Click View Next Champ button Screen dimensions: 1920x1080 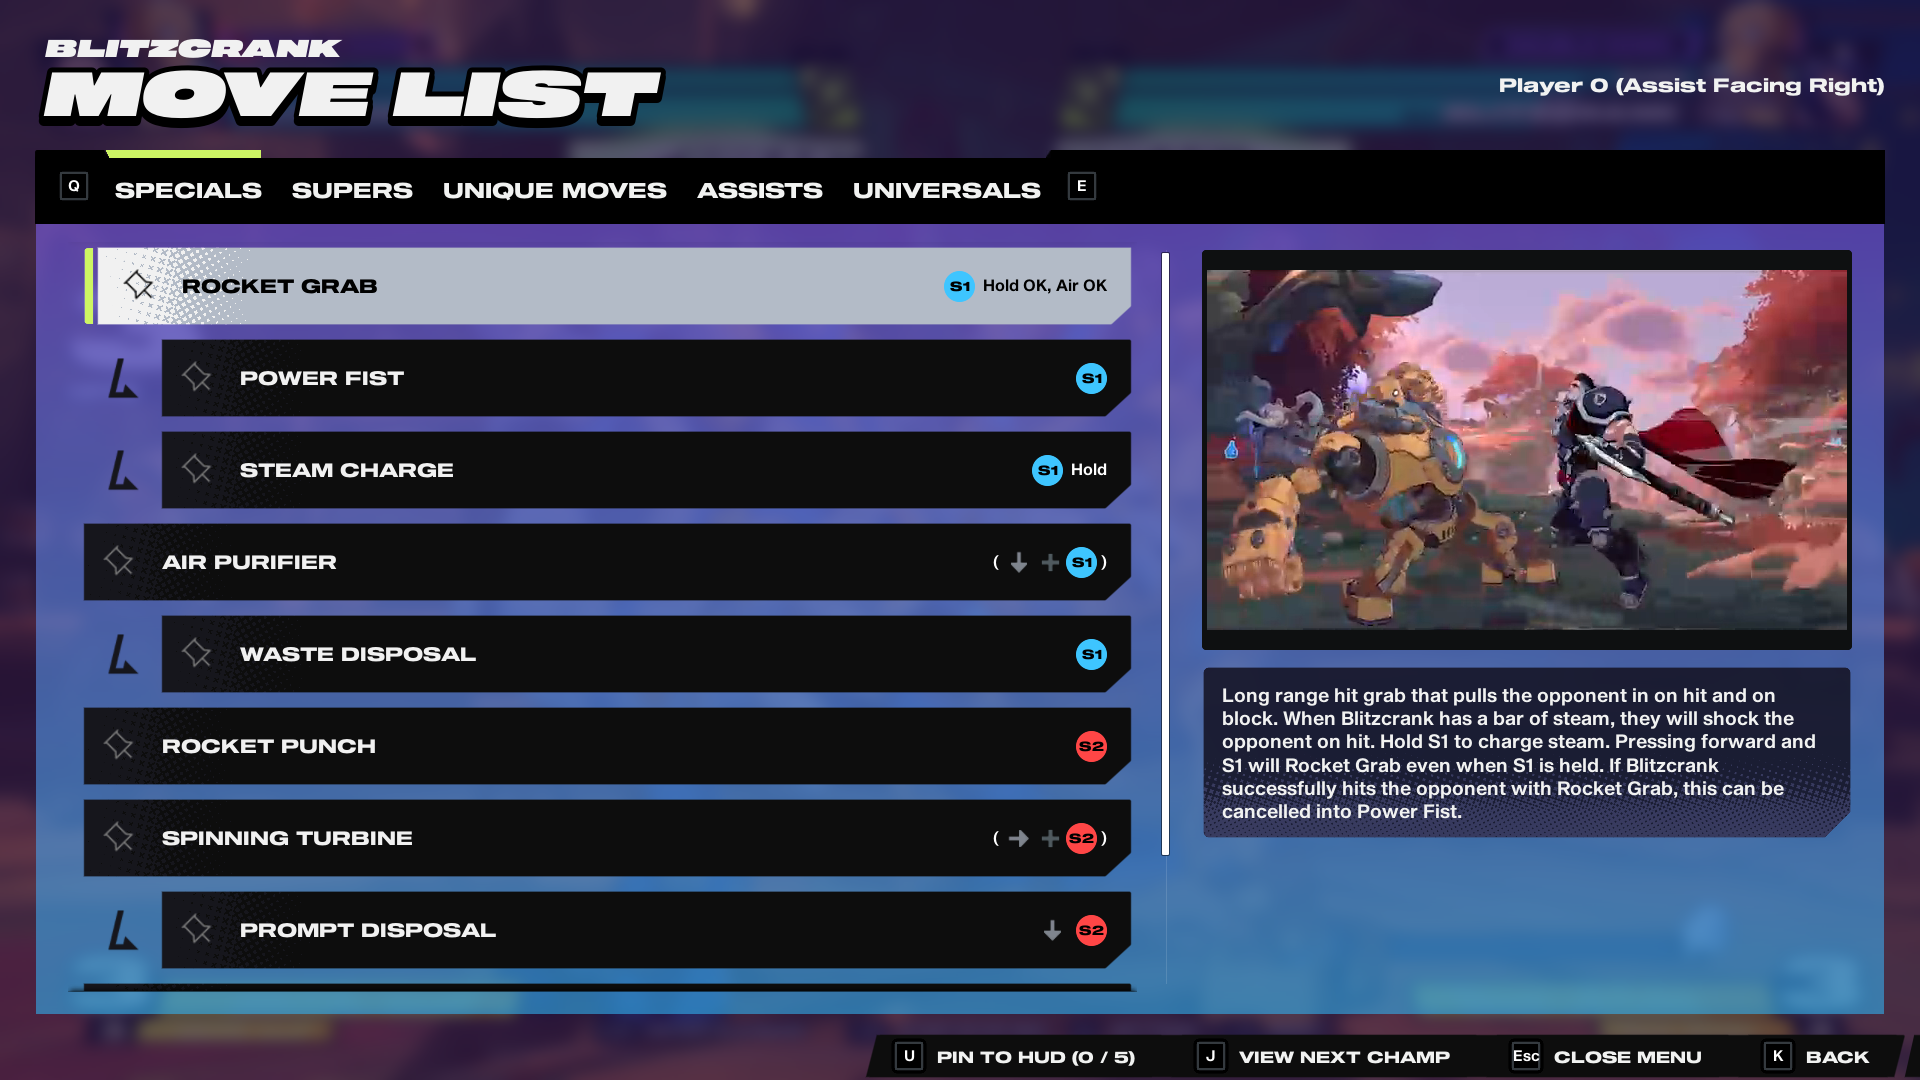click(1325, 1057)
